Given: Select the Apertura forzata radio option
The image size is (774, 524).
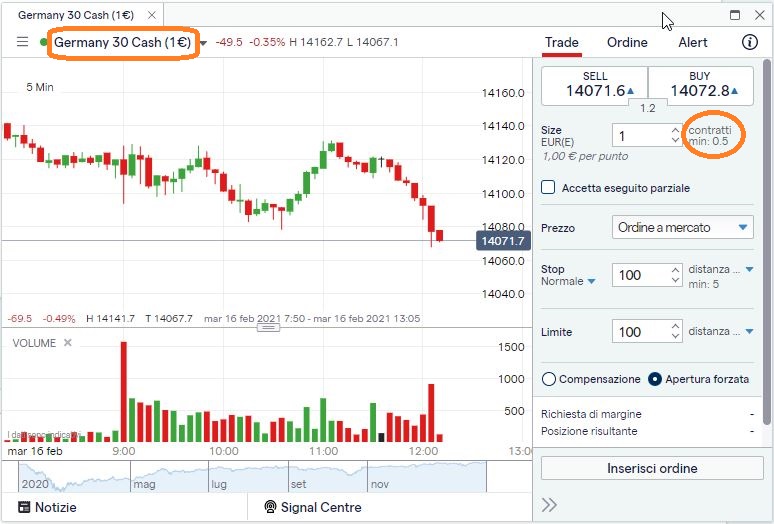Looking at the screenshot, I should (x=656, y=379).
